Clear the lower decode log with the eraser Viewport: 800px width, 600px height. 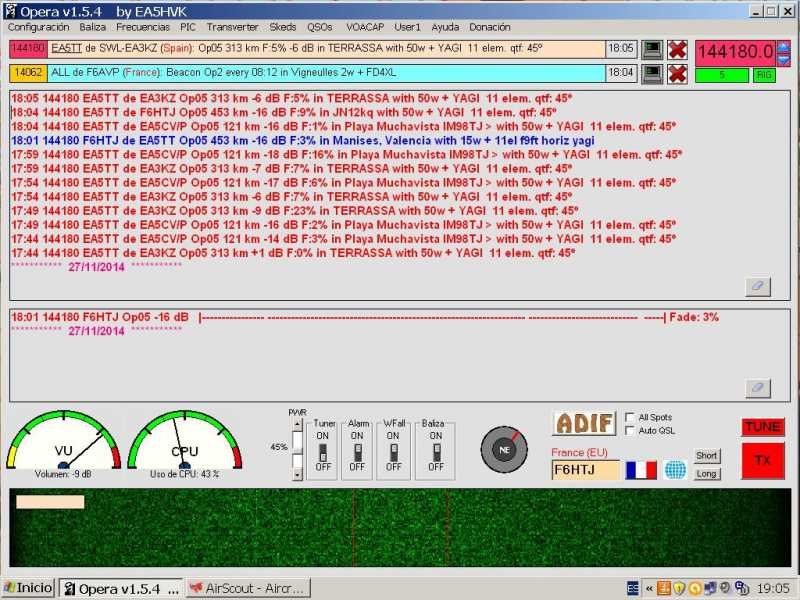(758, 388)
